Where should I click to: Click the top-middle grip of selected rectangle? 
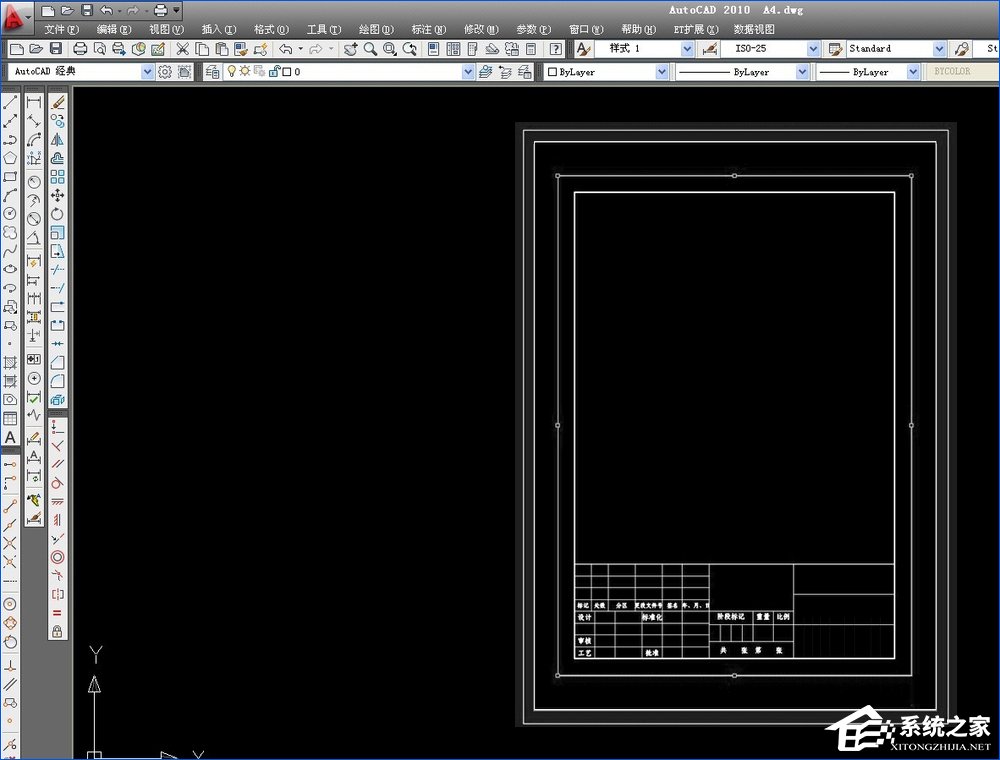click(734, 175)
